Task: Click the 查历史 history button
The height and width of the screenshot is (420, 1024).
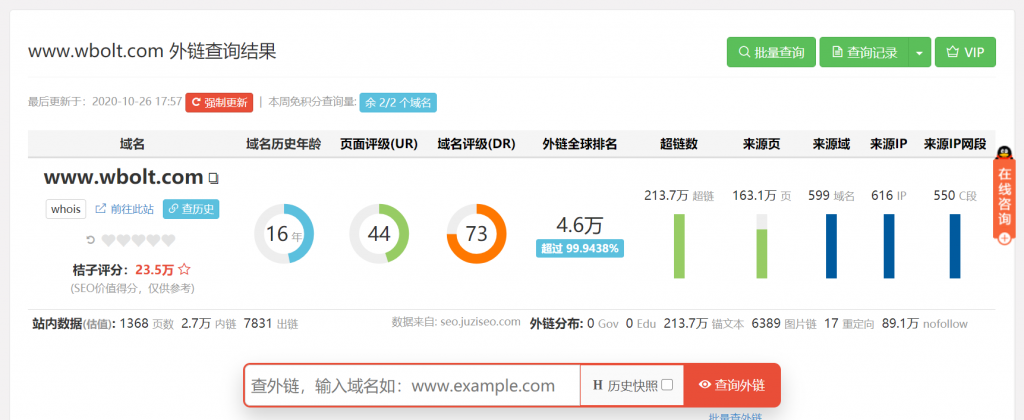Action: 191,209
